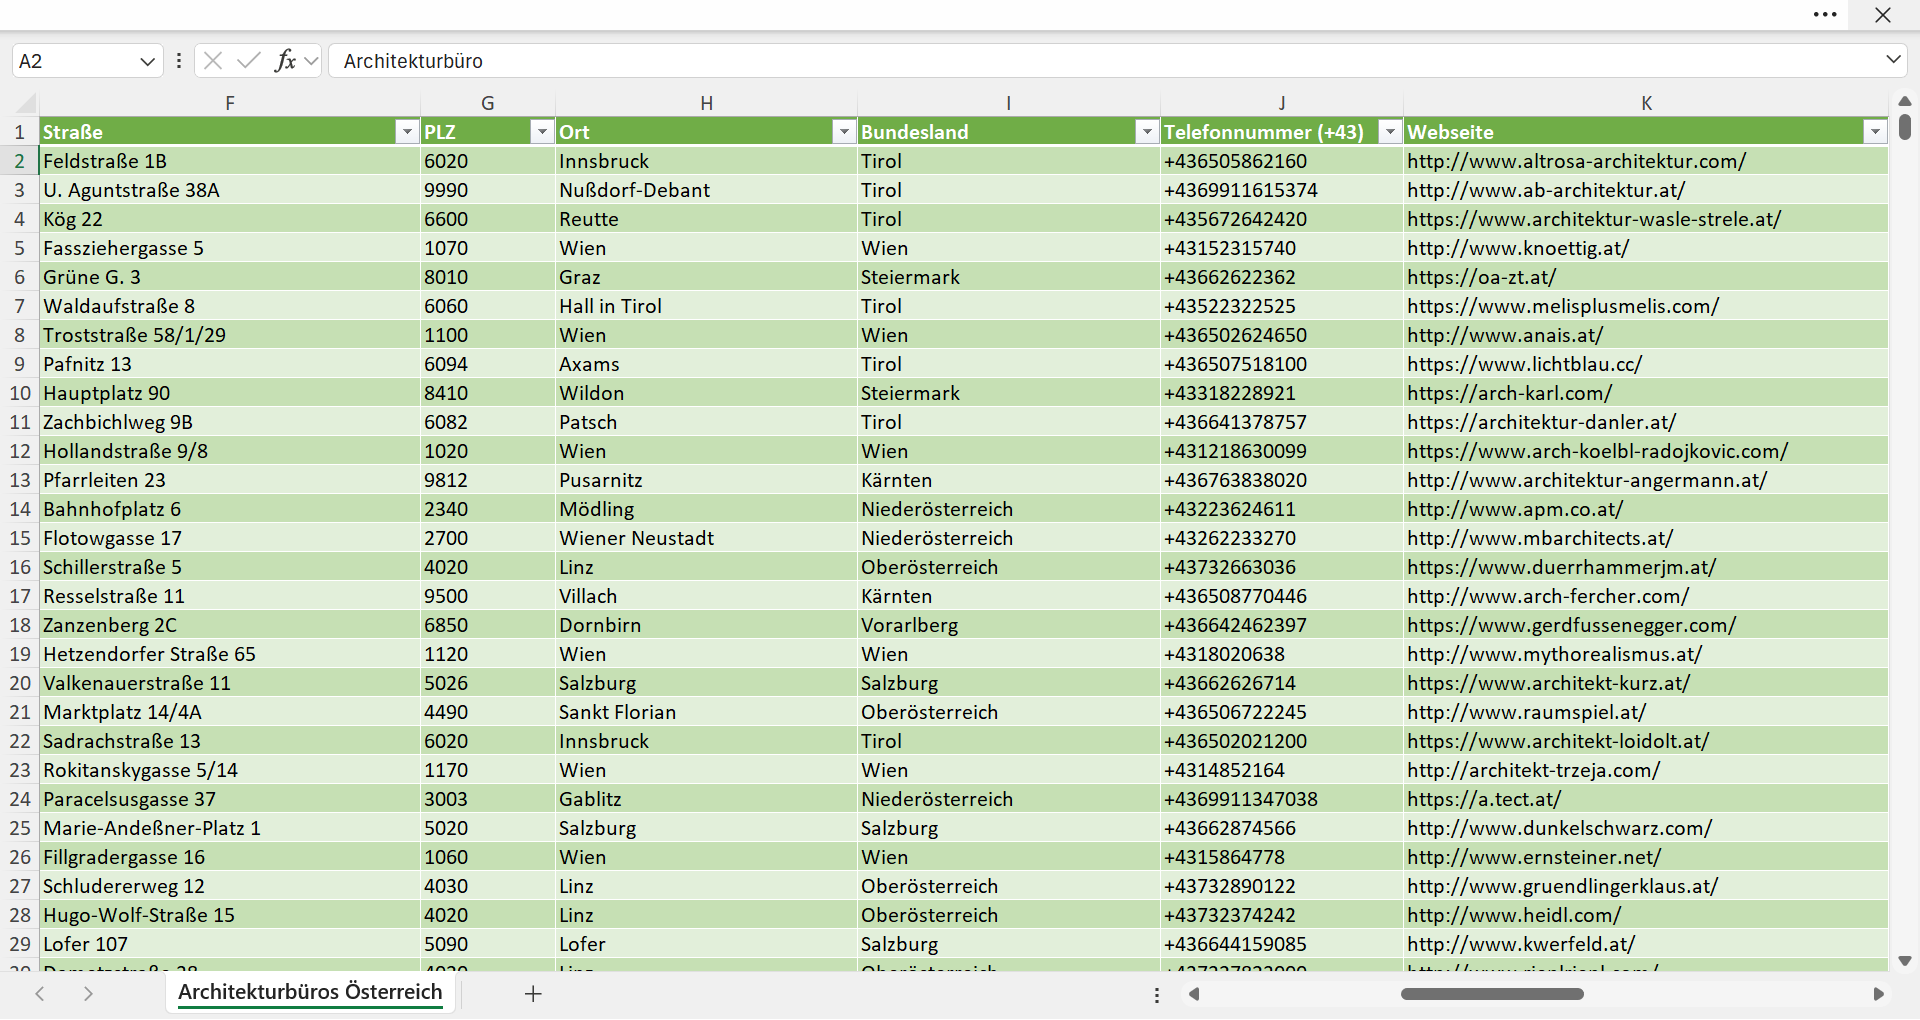
Task: Select column F header
Action: click(x=230, y=103)
